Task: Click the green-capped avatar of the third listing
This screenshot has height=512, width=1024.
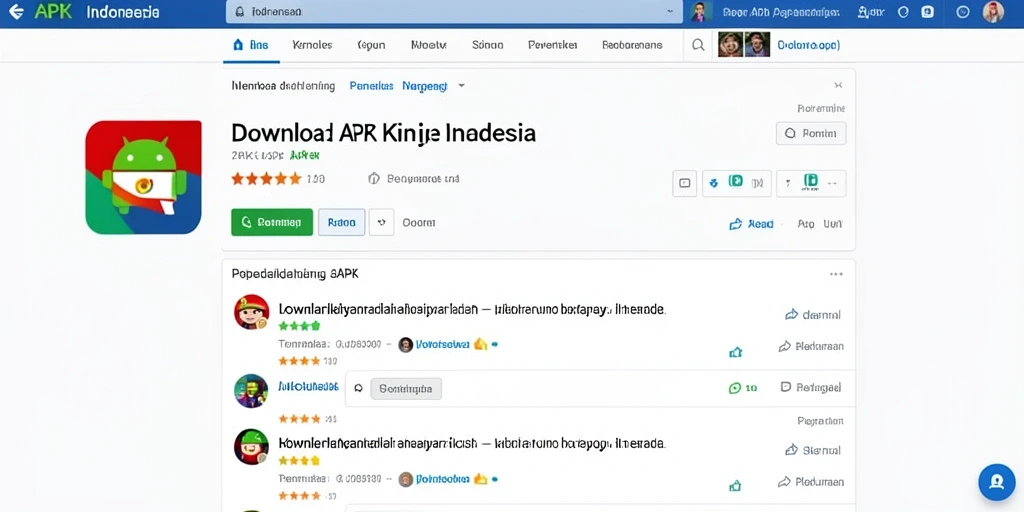Action: pos(251,447)
